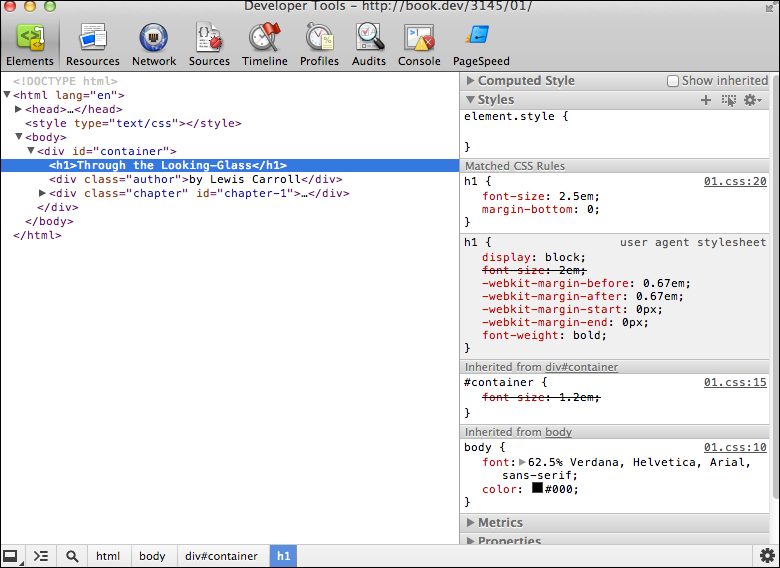Open the Timeline panel
The width and height of the screenshot is (780, 568).
[x=265, y=45]
